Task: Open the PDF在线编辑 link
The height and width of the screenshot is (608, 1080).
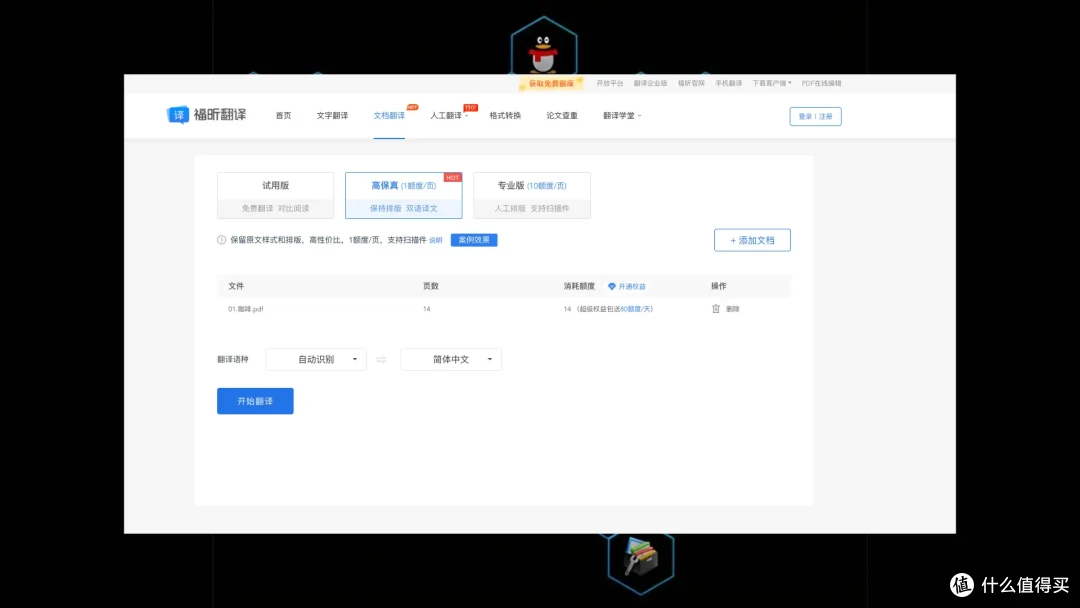Action: click(x=821, y=83)
